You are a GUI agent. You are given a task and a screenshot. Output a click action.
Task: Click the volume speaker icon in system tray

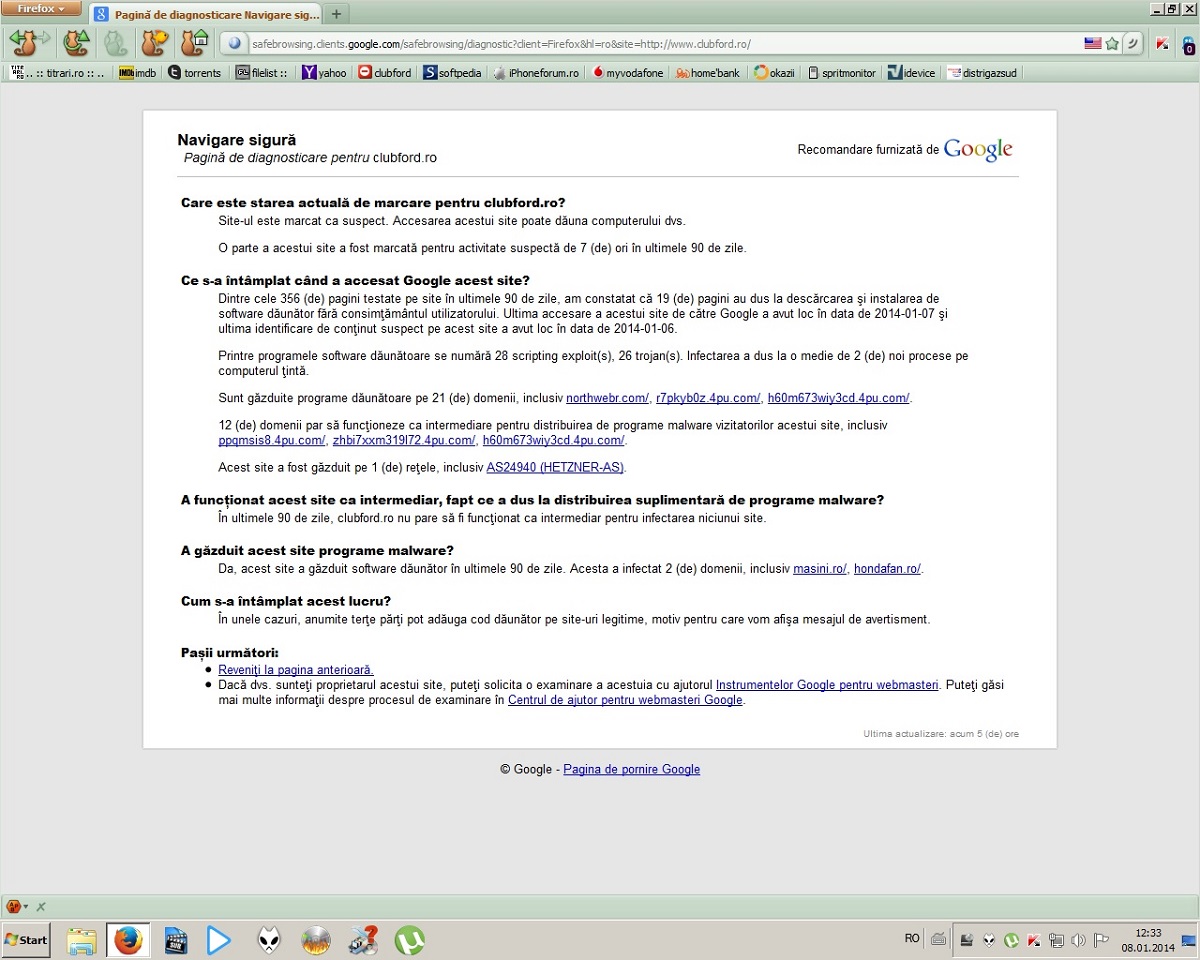pyautogui.click(x=1078, y=940)
